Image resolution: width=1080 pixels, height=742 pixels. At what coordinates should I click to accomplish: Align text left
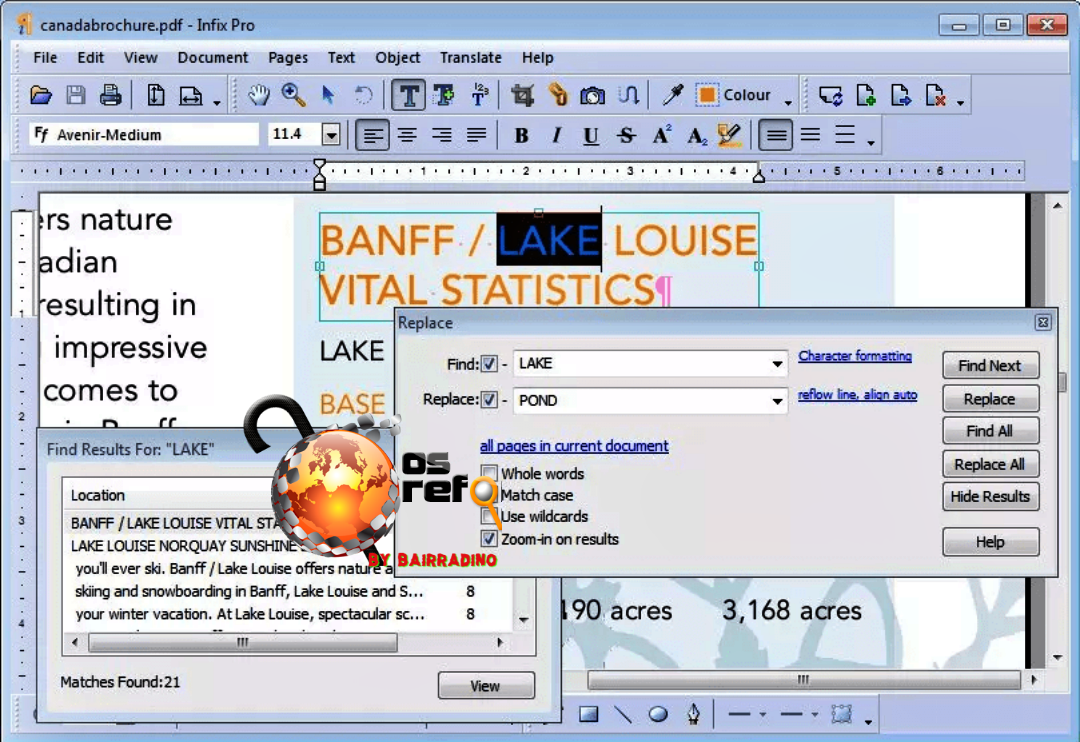tap(373, 135)
